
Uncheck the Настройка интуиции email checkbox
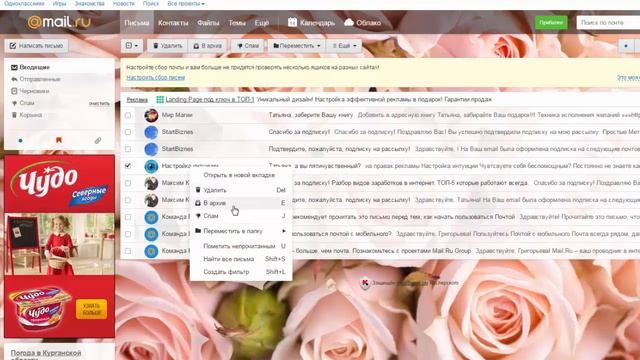click(x=128, y=166)
